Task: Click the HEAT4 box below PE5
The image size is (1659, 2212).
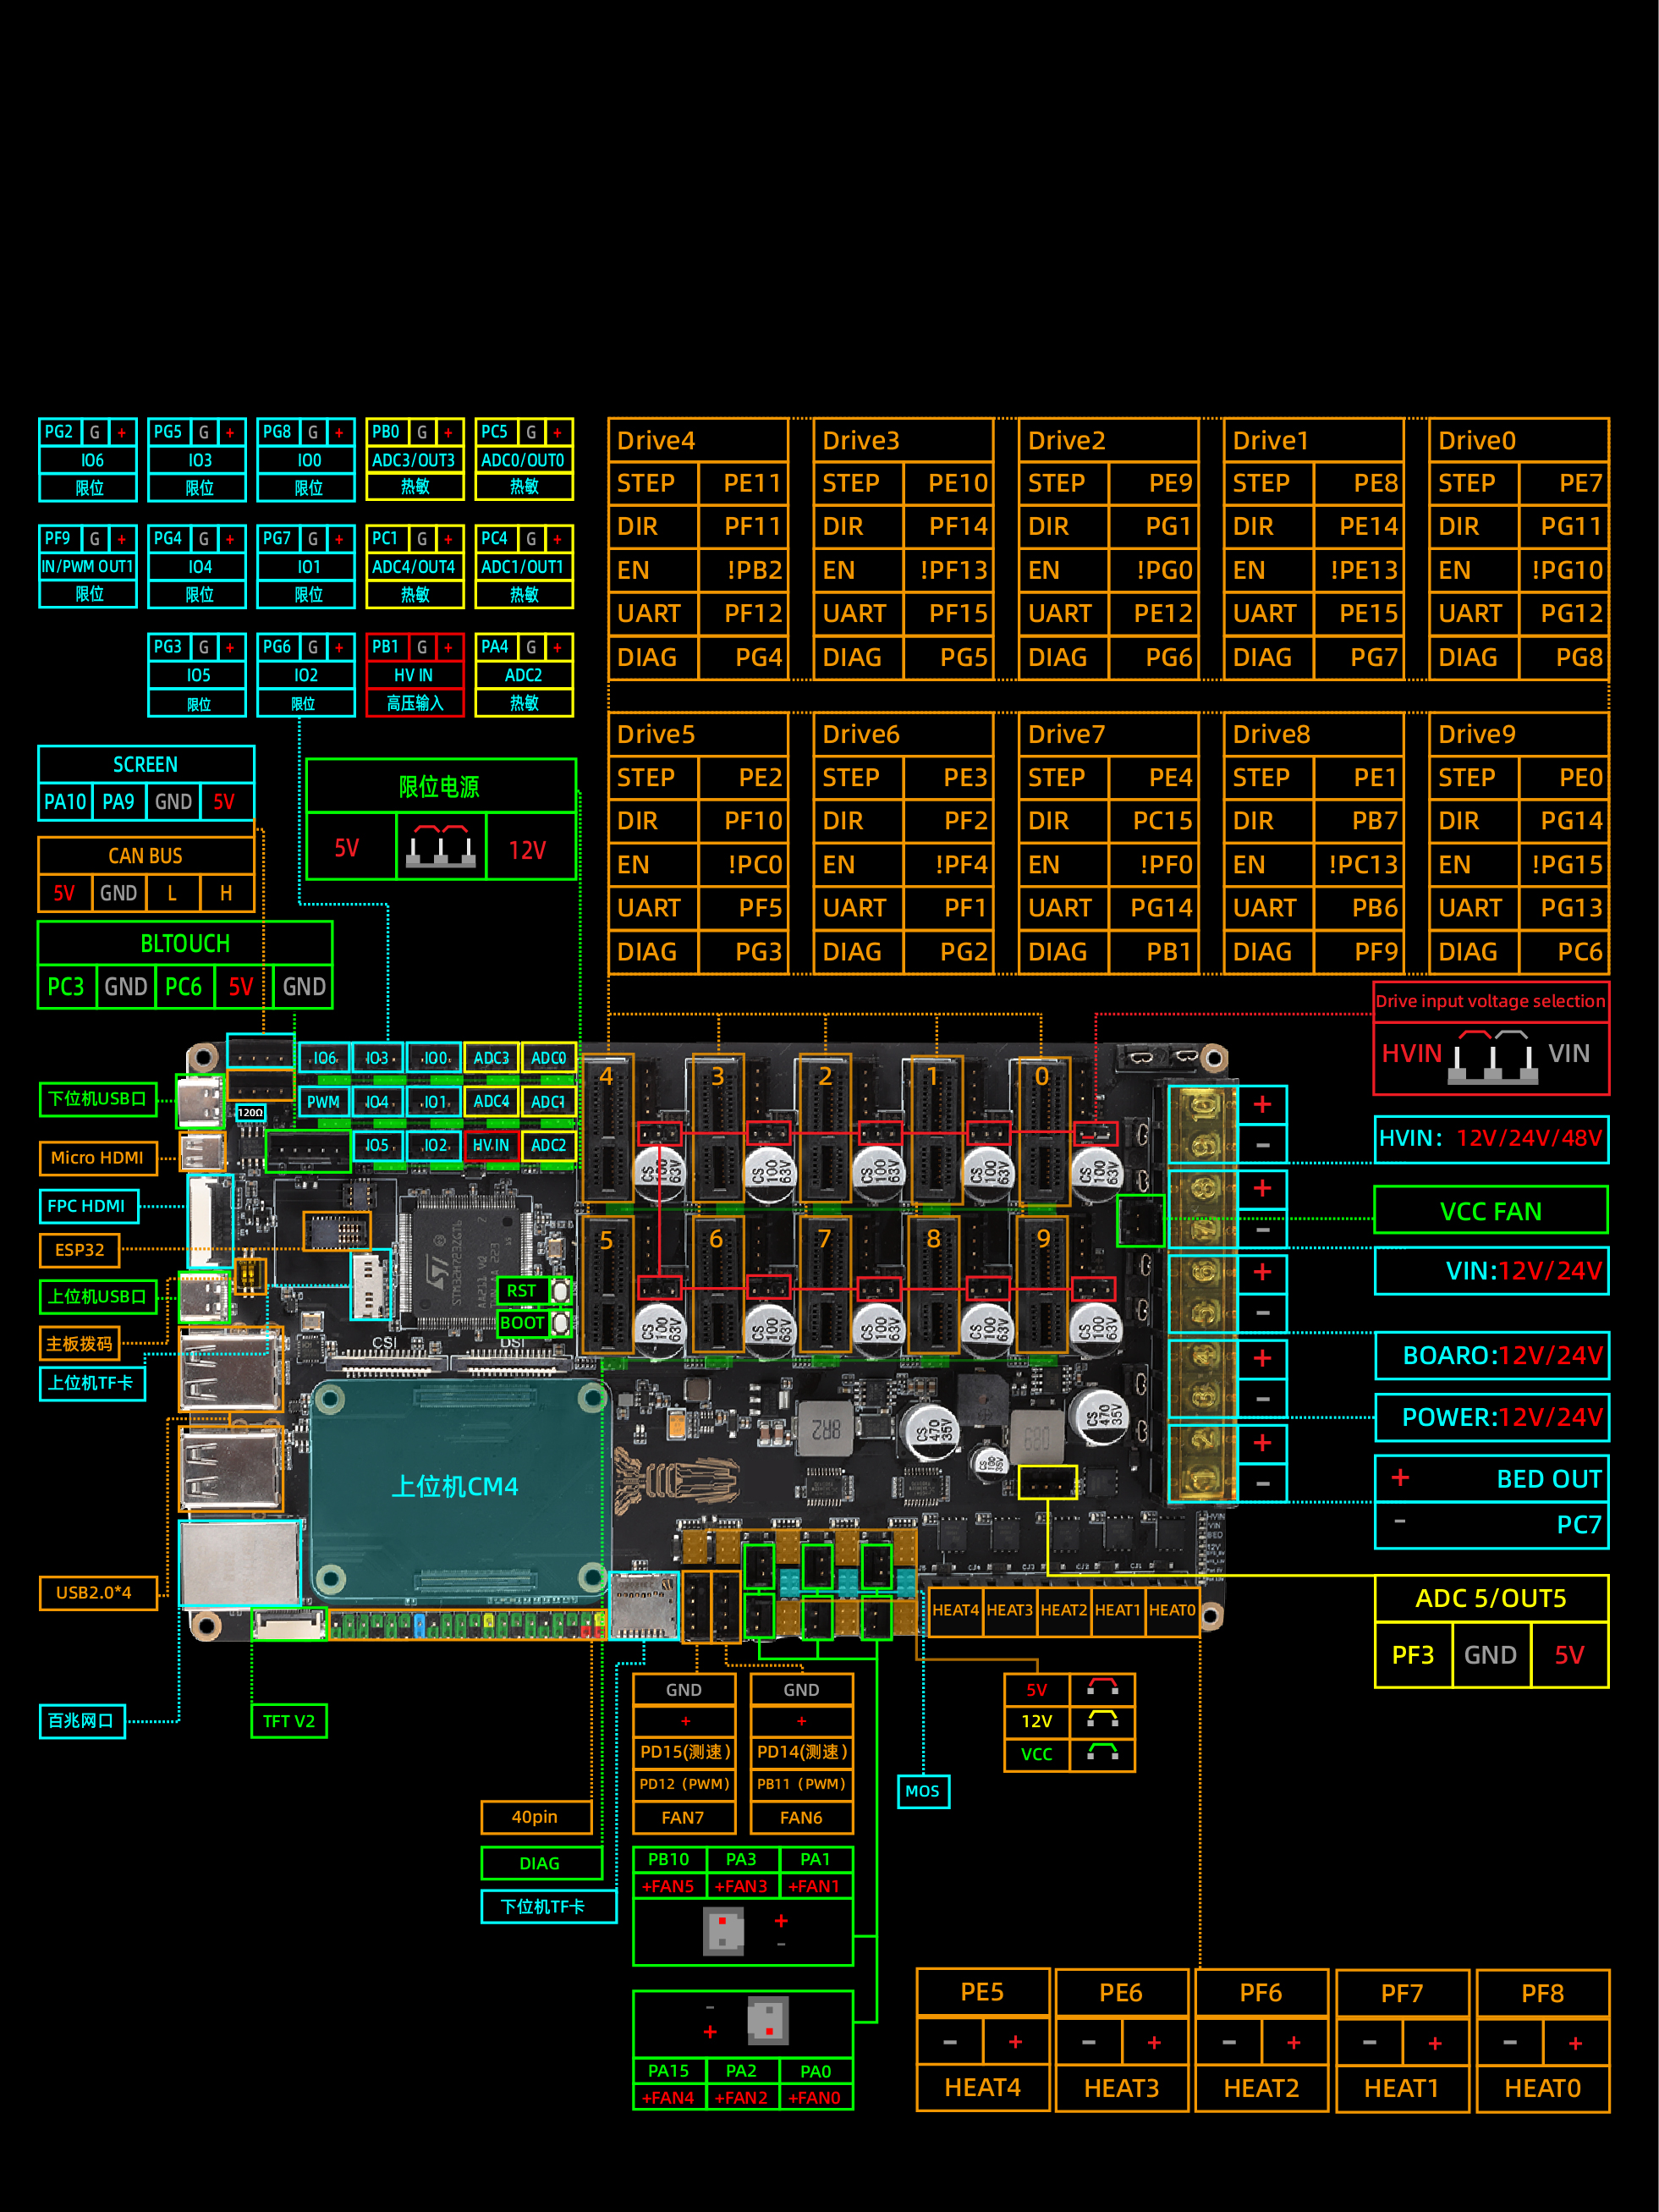Action: point(982,2087)
